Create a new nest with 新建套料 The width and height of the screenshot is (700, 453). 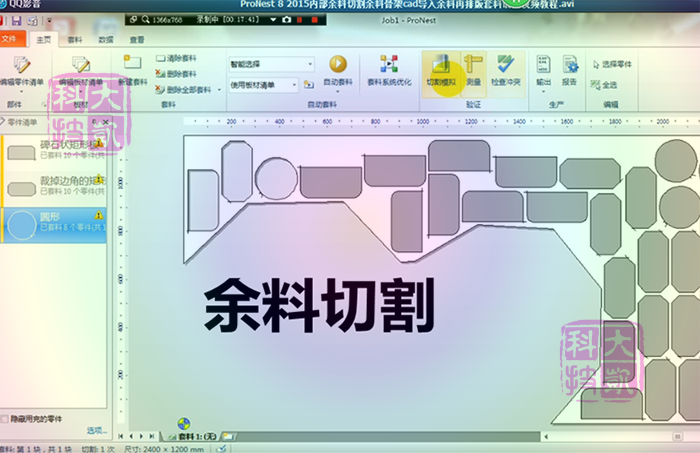click(x=133, y=71)
